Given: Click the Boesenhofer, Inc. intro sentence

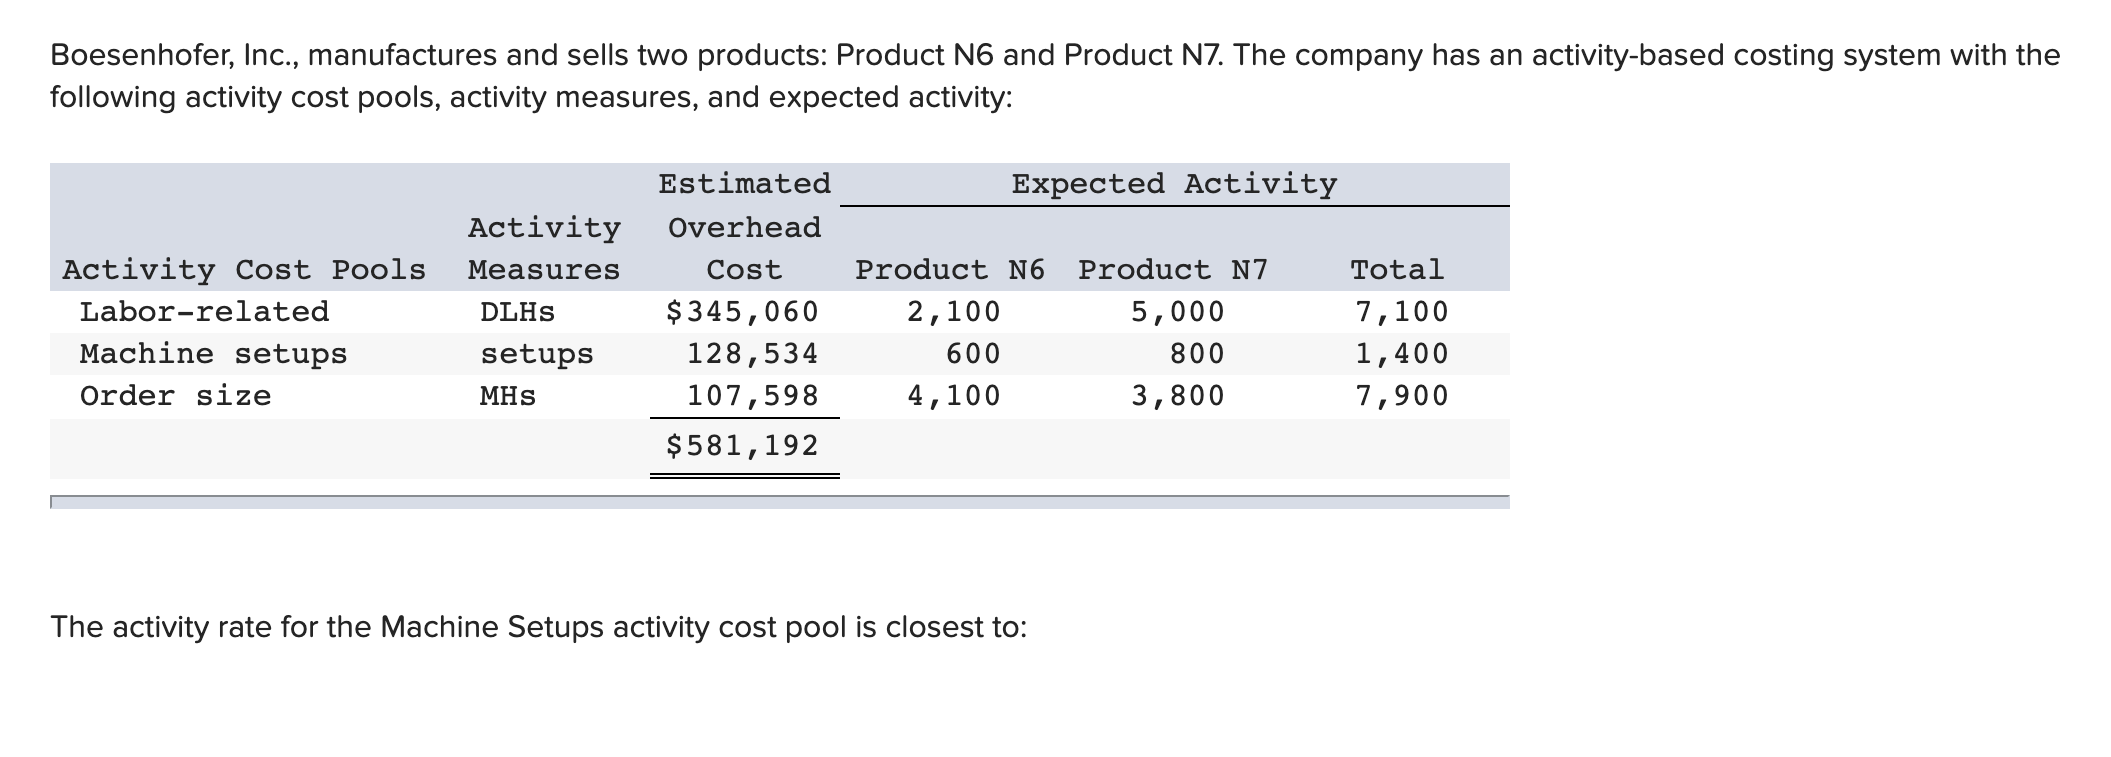Looking at the screenshot, I should (1055, 76).
